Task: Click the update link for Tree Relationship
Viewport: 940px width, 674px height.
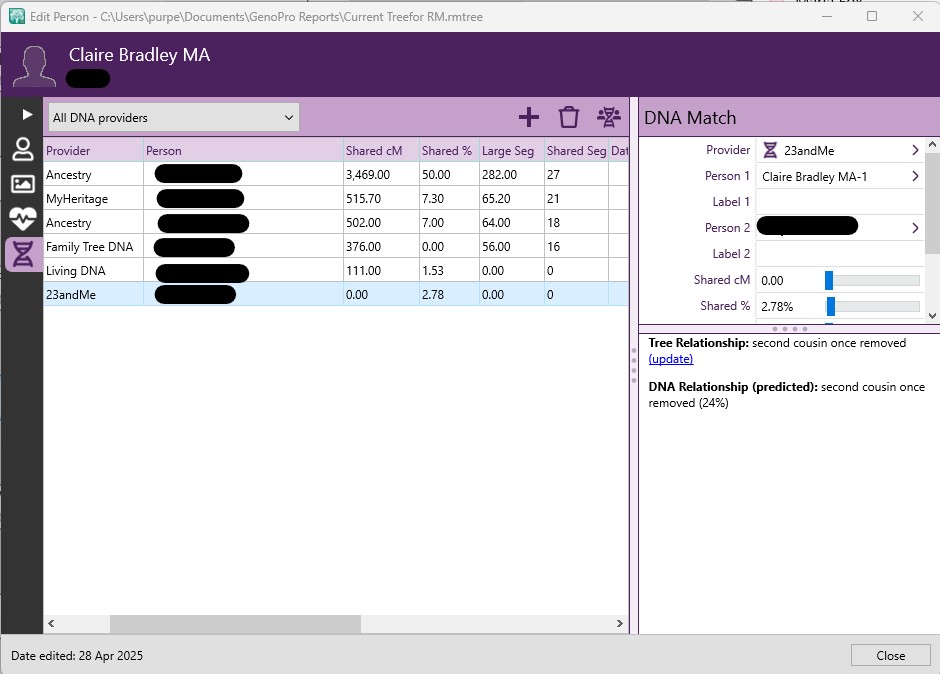Action: (671, 359)
